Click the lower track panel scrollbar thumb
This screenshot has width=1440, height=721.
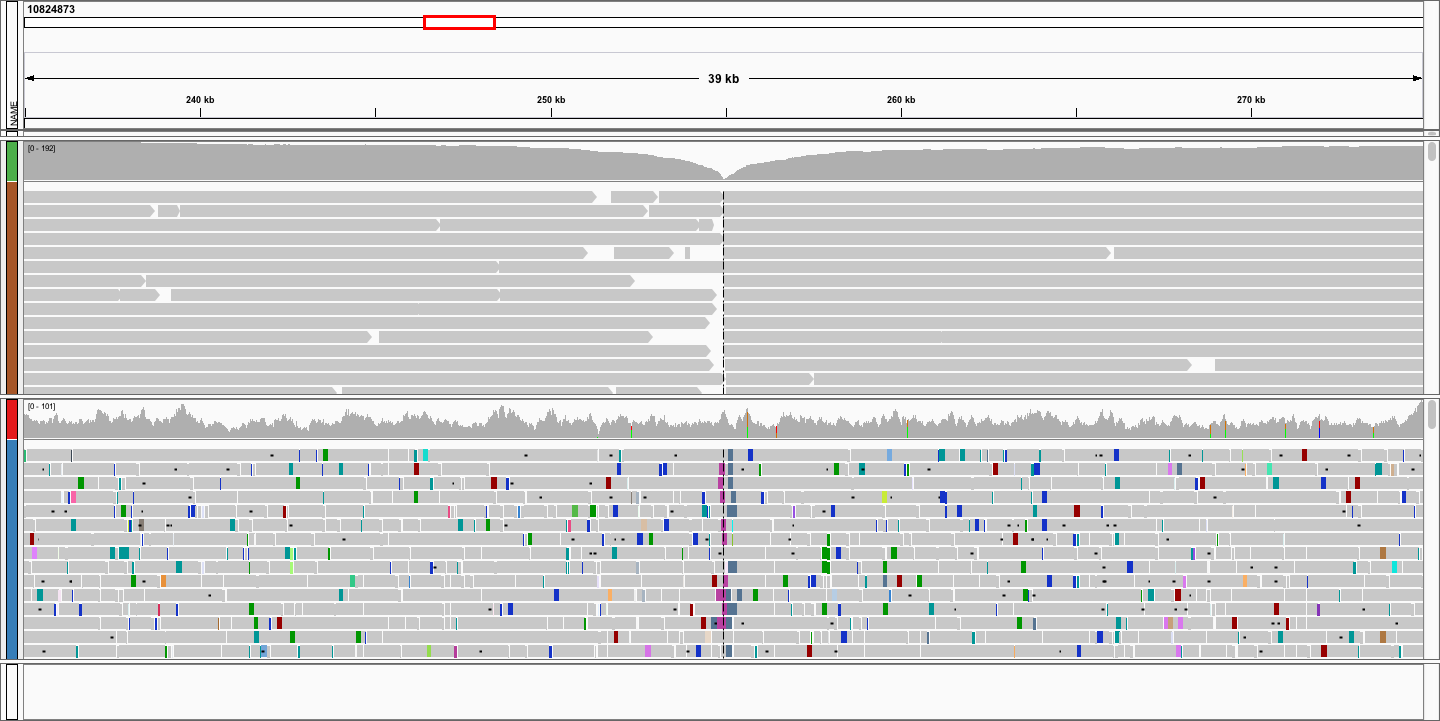[x=1431, y=414]
